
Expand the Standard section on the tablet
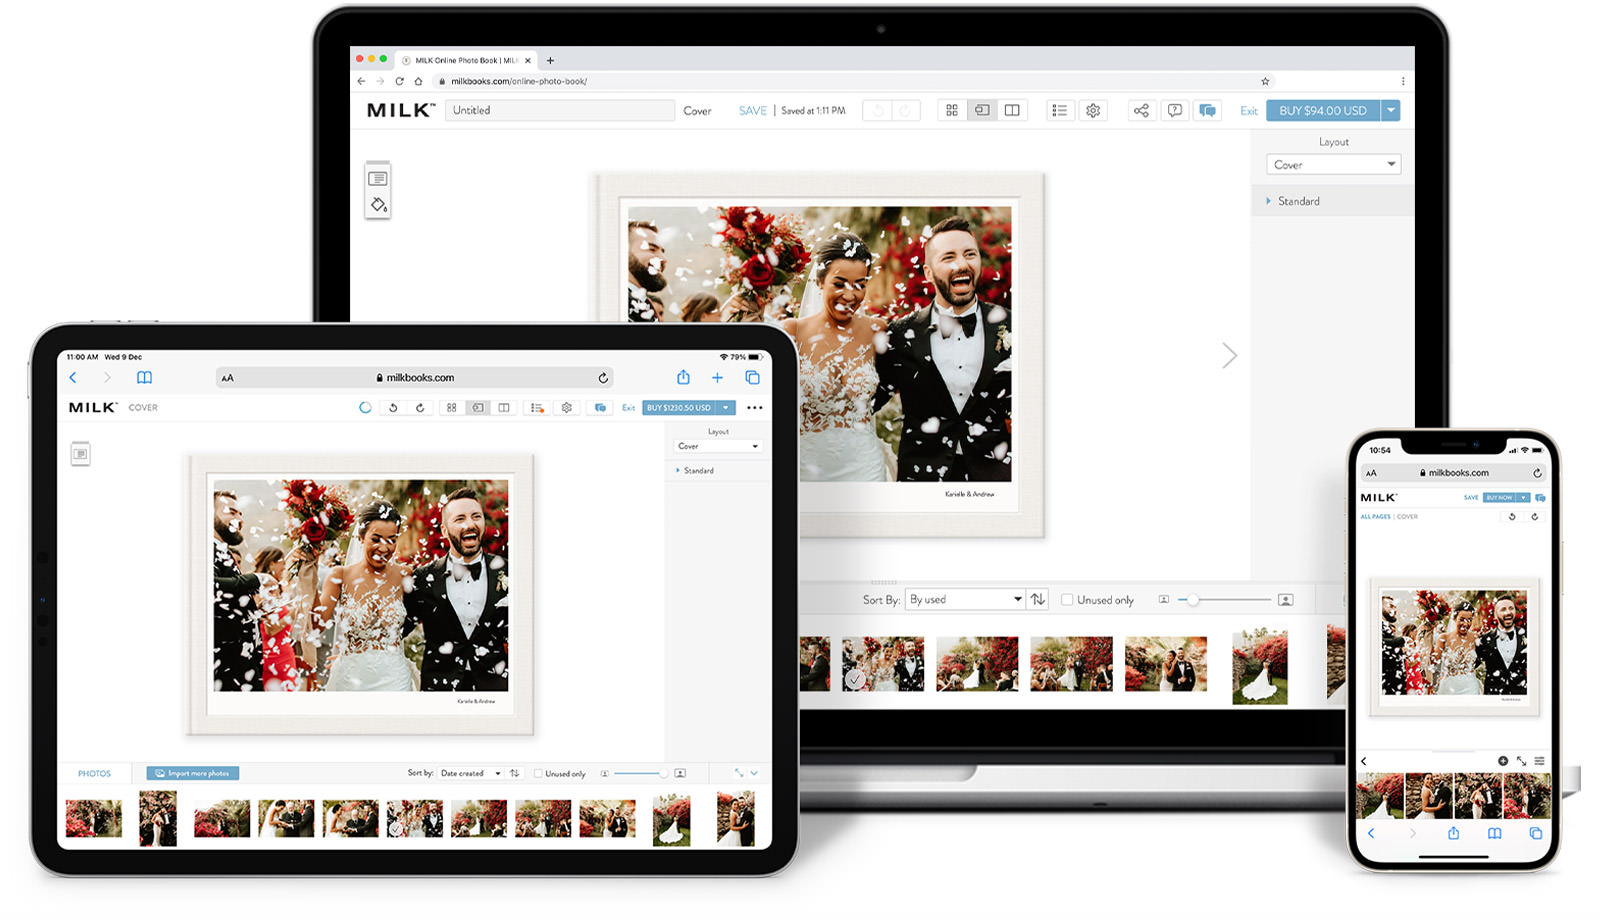coord(718,470)
